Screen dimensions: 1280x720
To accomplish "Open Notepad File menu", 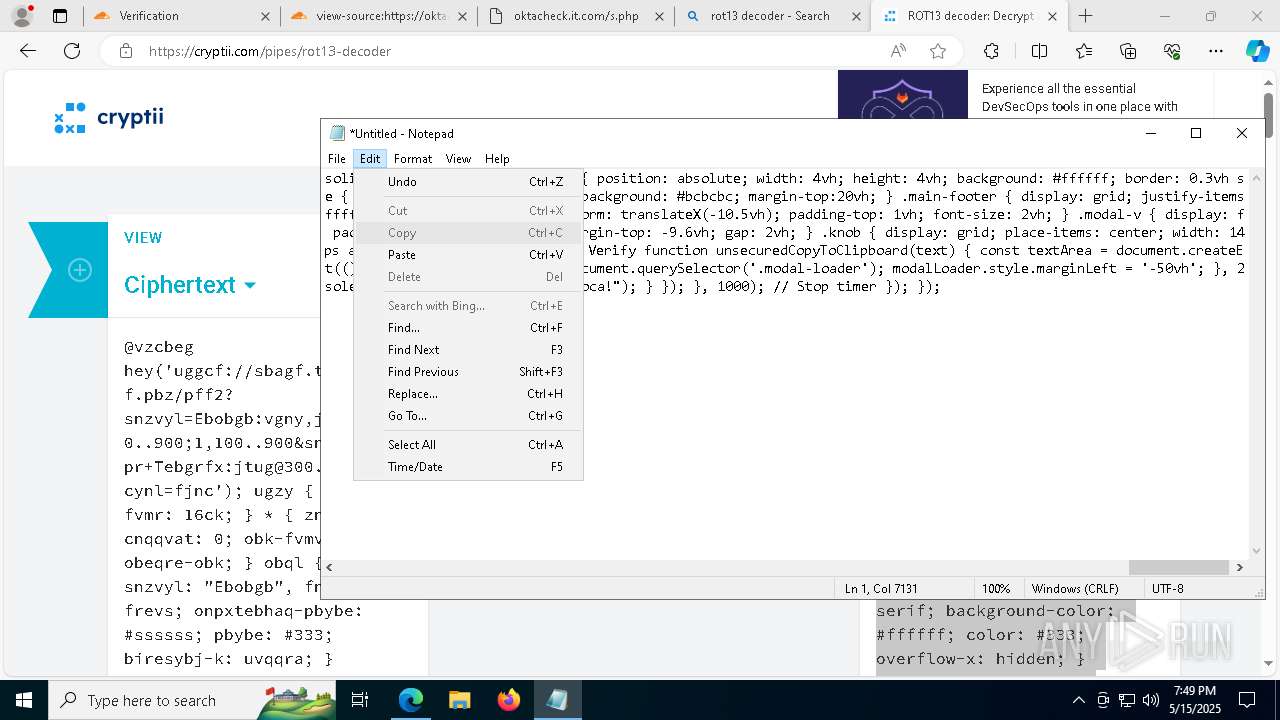I will (x=337, y=158).
